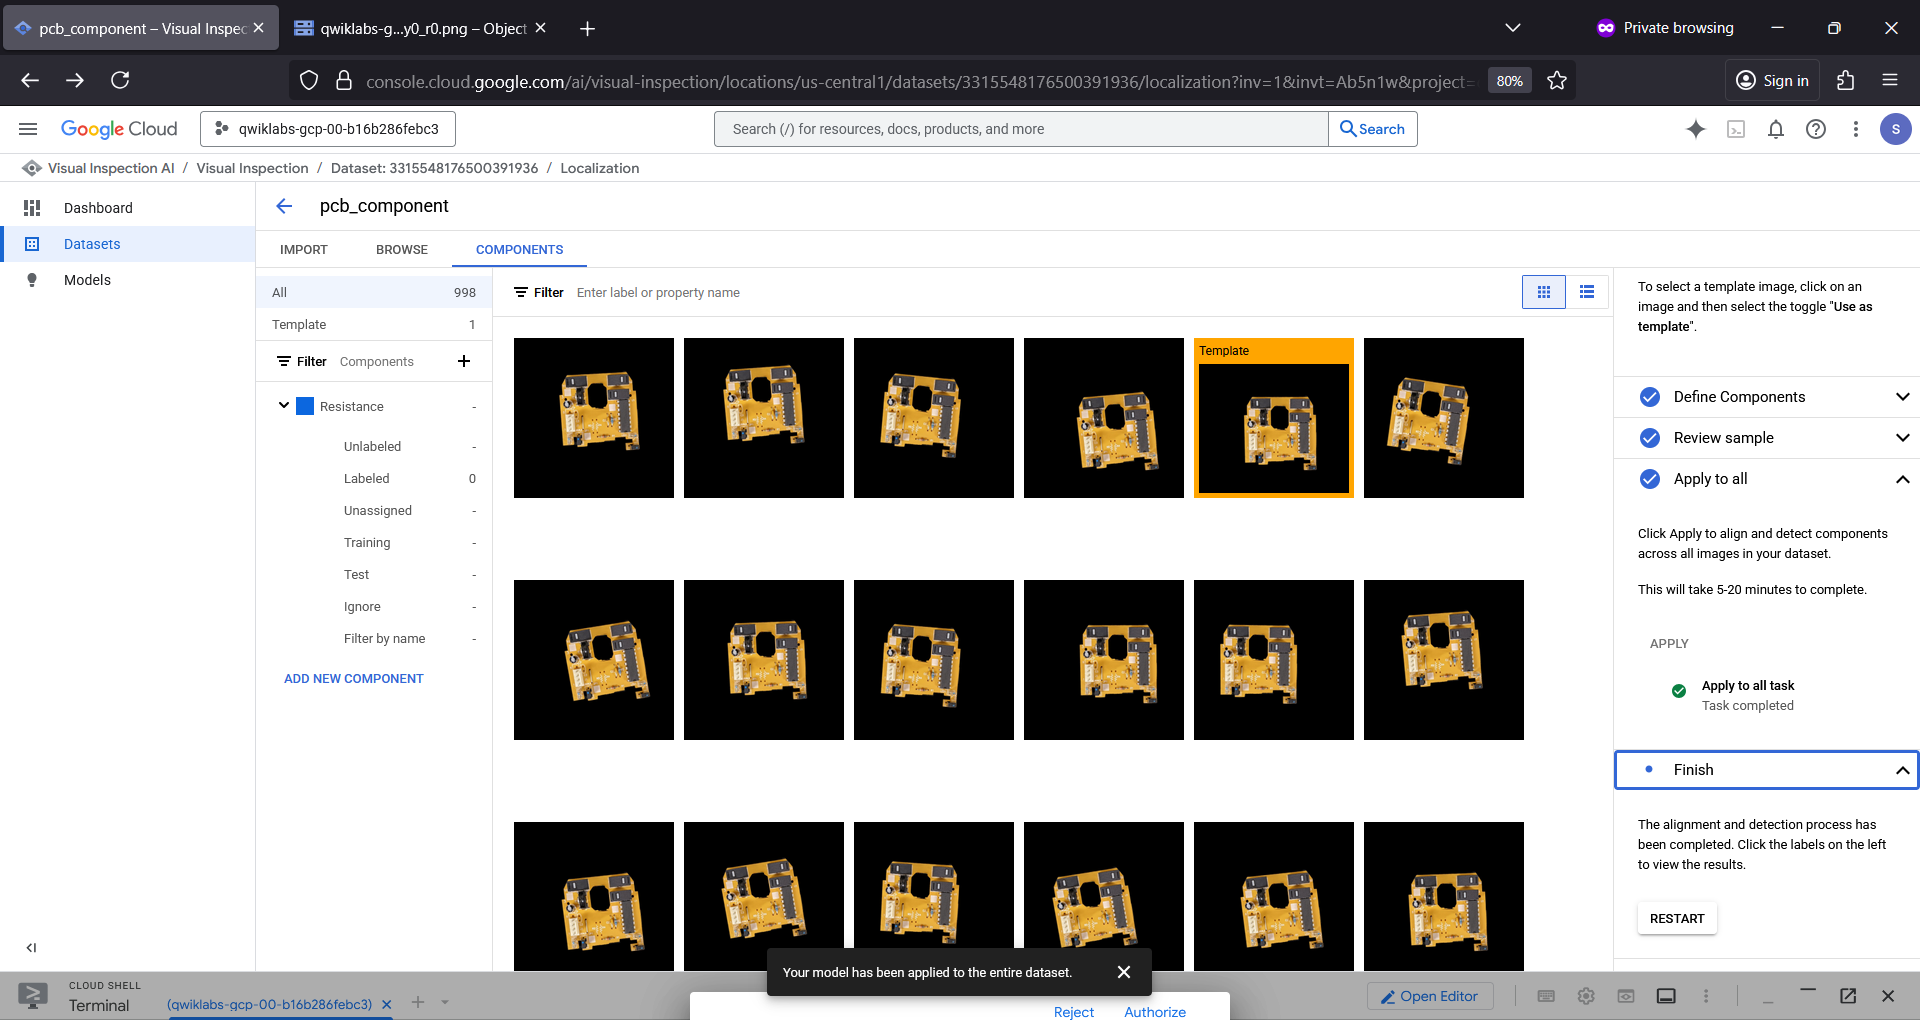Collapse the left sidebar panel
The height and width of the screenshot is (1020, 1920).
[31, 947]
